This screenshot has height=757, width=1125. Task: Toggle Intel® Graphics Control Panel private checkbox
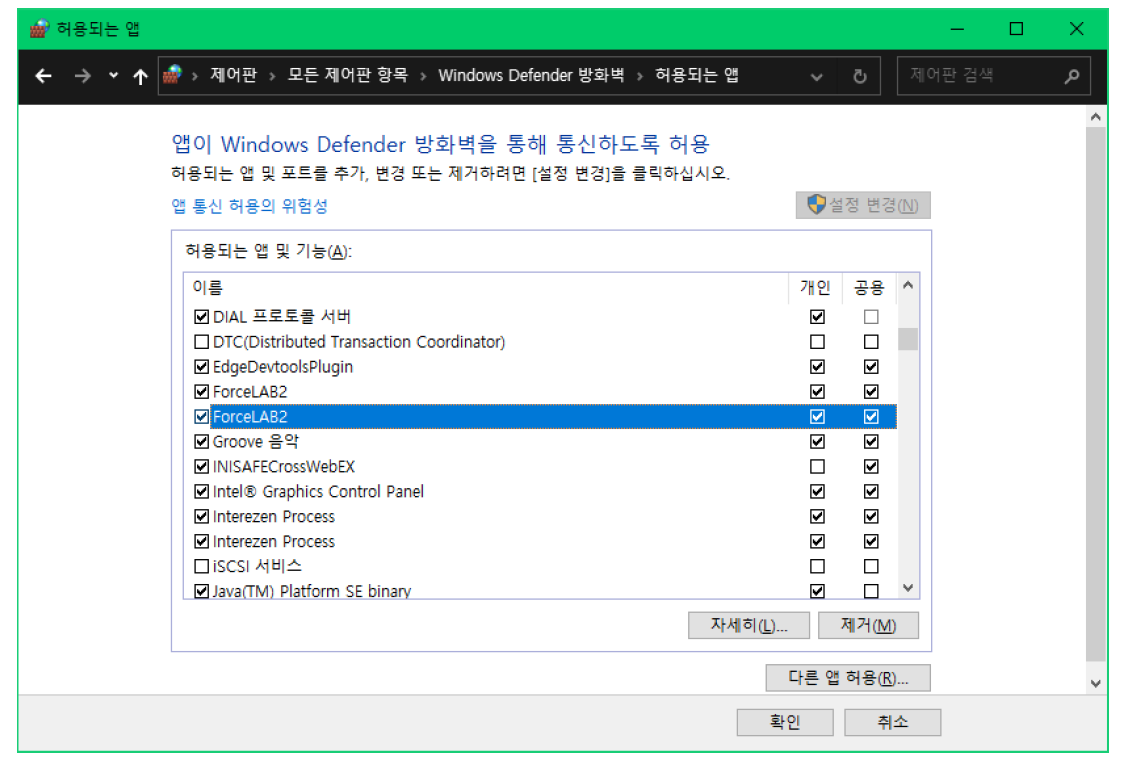817,492
